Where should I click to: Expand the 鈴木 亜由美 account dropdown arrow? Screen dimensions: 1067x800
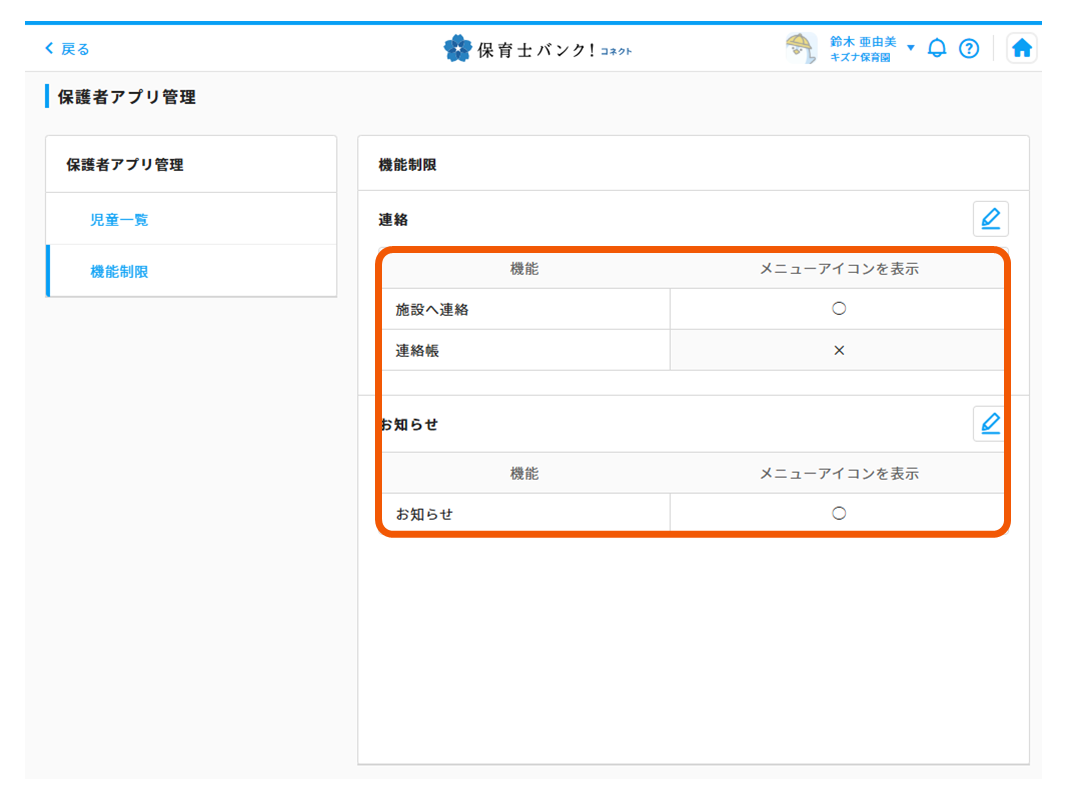pos(912,47)
